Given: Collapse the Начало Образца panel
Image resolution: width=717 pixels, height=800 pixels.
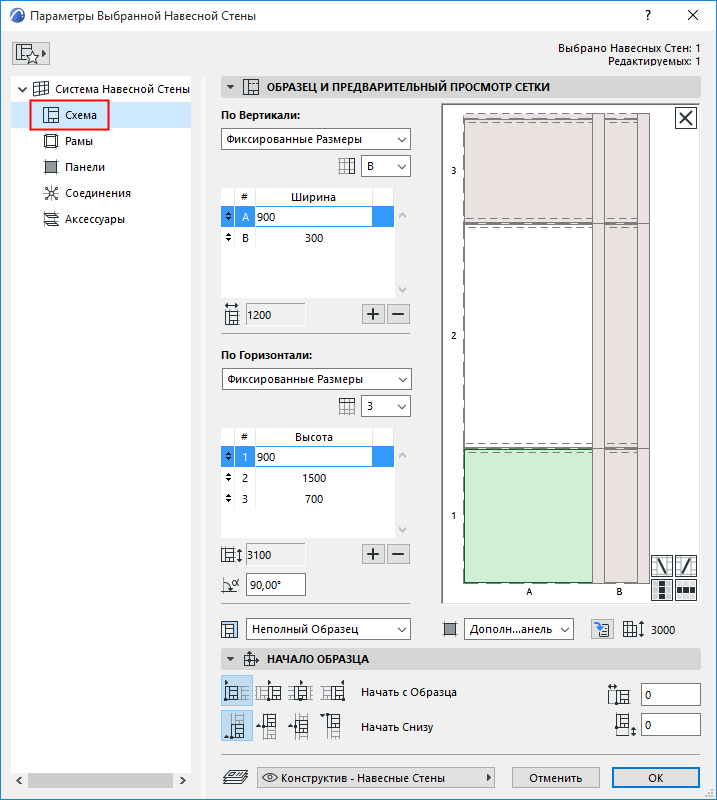Looking at the screenshot, I should point(230,659).
